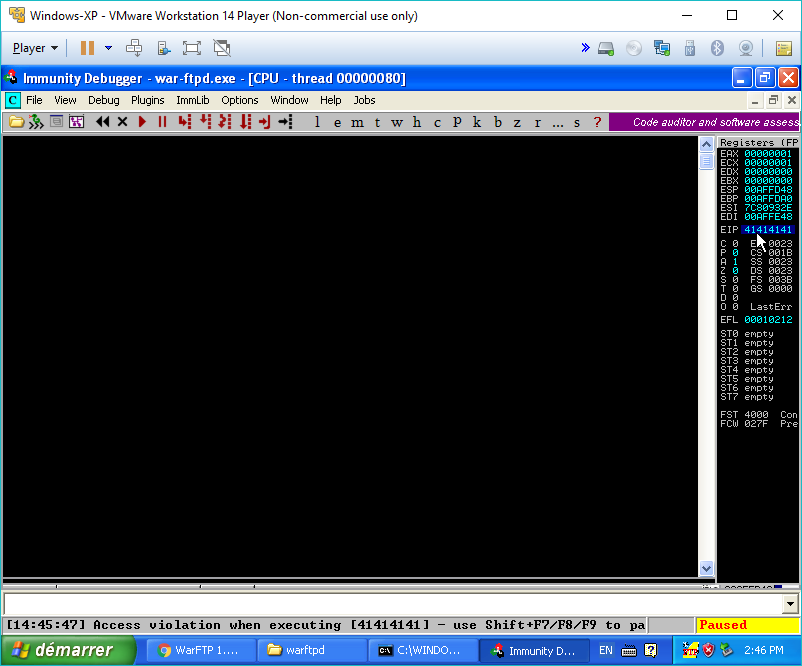Click the red question mark help icon

pyautogui.click(x=597, y=122)
